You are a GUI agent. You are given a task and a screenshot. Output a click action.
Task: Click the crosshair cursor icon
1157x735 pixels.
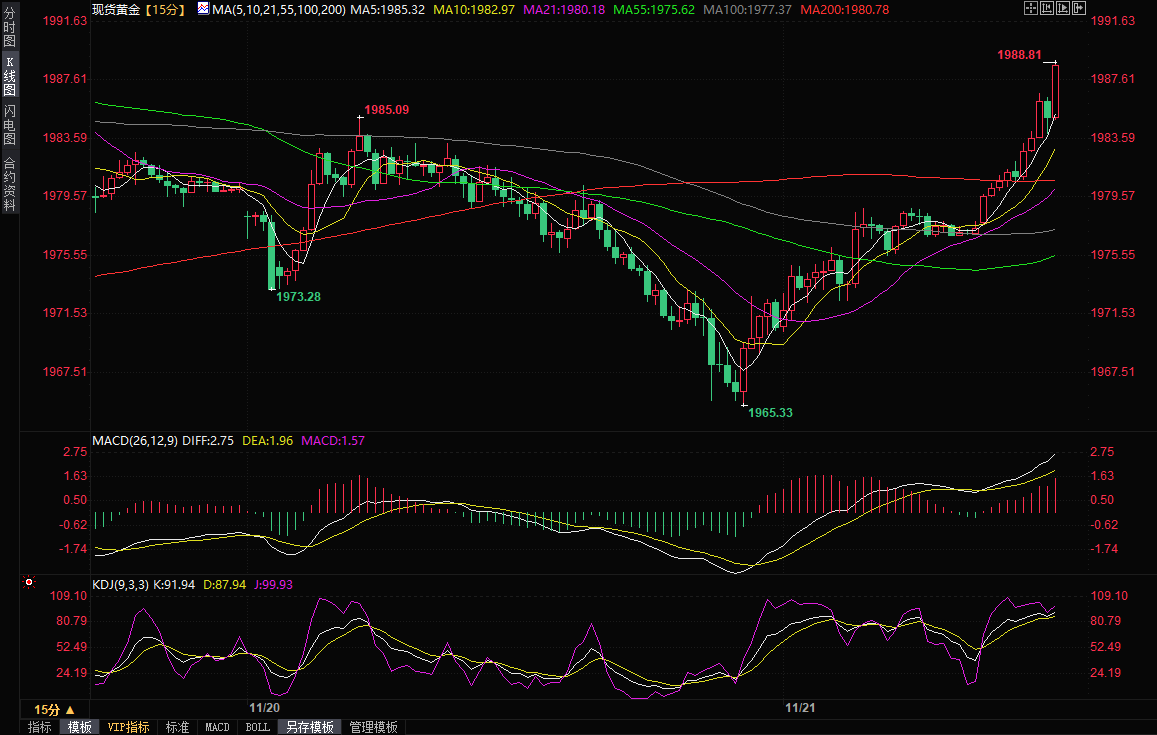tap(1031, 8)
